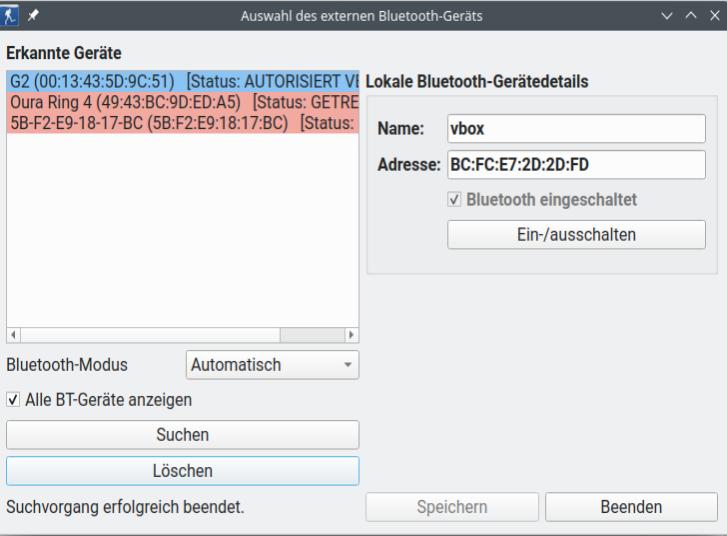The width and height of the screenshot is (727, 536).
Task: Click the list's left scroll arrow
Action: point(13,335)
